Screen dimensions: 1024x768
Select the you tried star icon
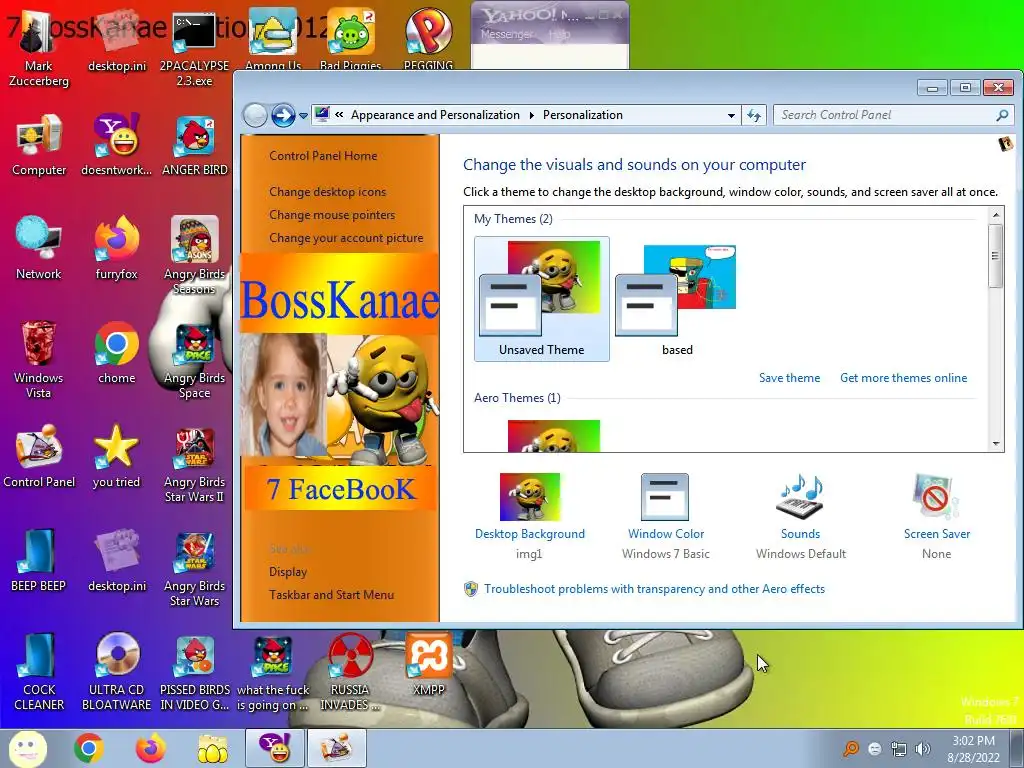(116, 456)
